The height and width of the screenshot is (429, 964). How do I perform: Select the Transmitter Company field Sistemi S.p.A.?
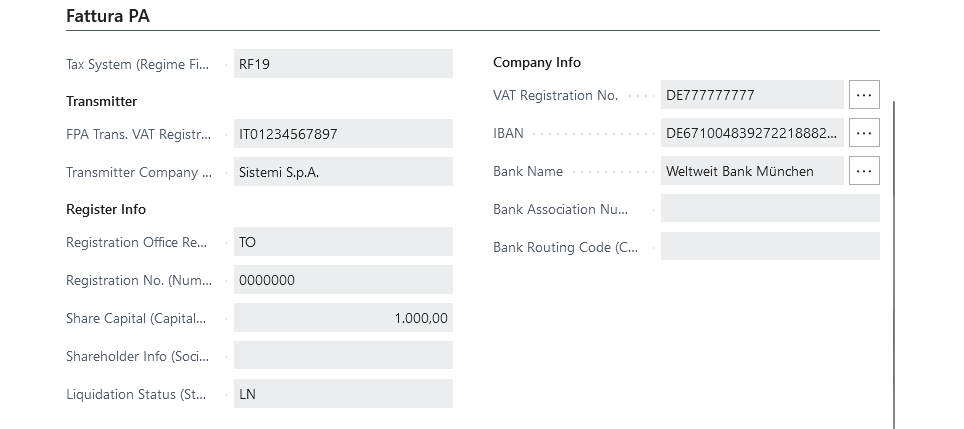pyautogui.click(x=343, y=172)
